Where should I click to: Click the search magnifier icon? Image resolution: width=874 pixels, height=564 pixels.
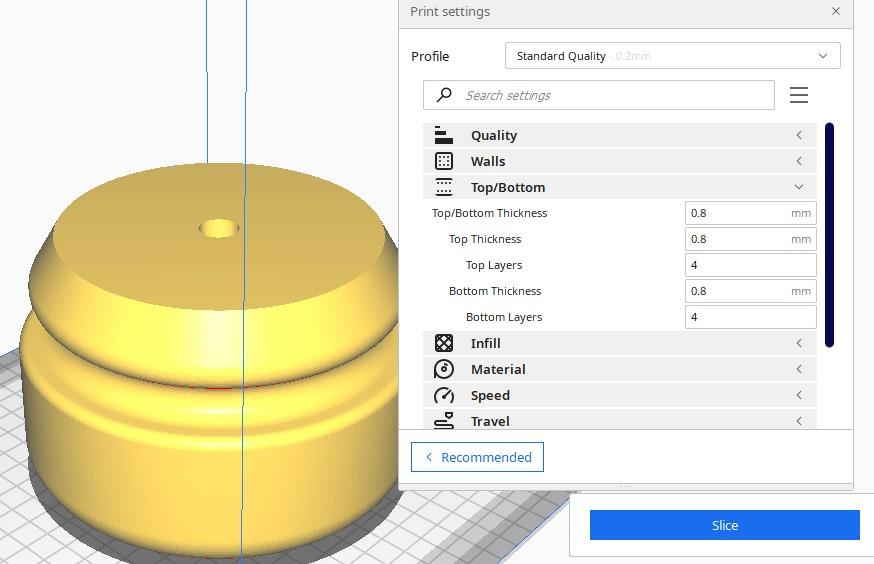coord(444,95)
